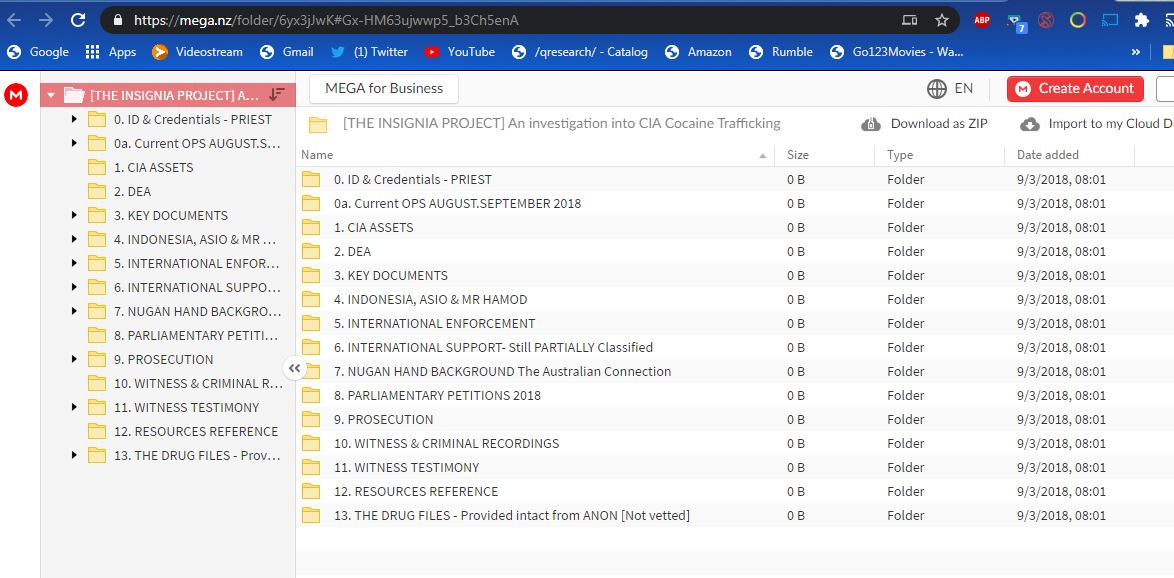Sort by Type column header
Image resolution: width=1174 pixels, height=578 pixels.
pos(940,155)
